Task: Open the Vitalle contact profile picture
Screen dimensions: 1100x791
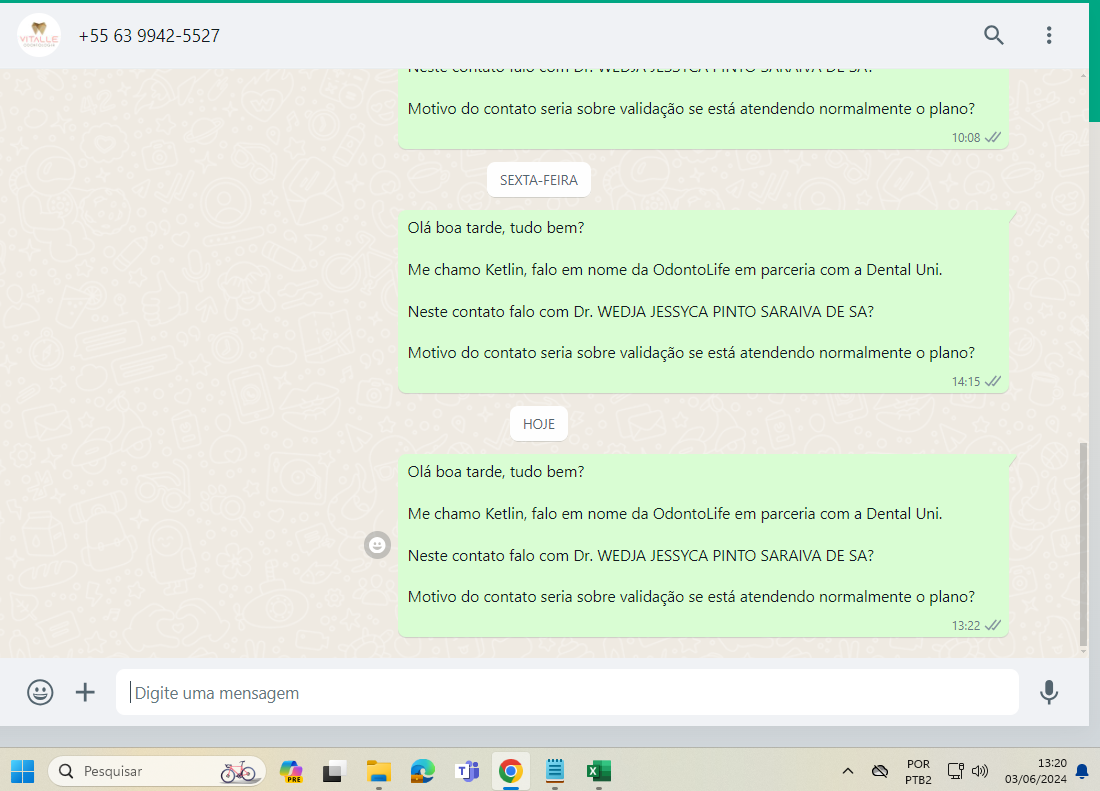Action: tap(39, 35)
